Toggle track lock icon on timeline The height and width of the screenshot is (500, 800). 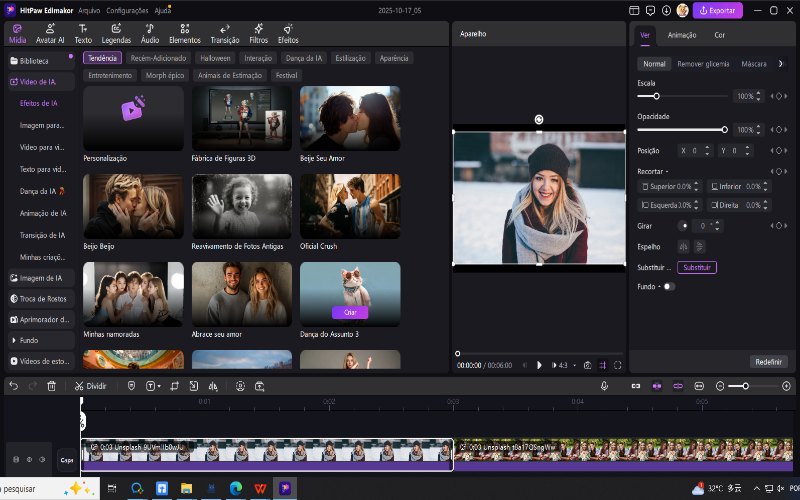16,460
